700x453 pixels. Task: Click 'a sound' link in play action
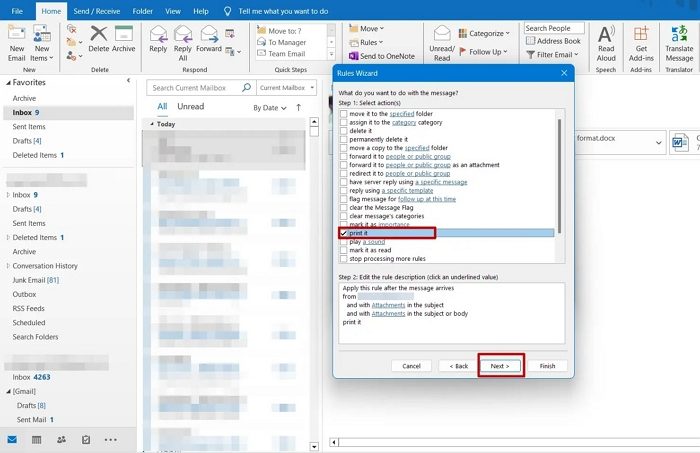coord(374,242)
